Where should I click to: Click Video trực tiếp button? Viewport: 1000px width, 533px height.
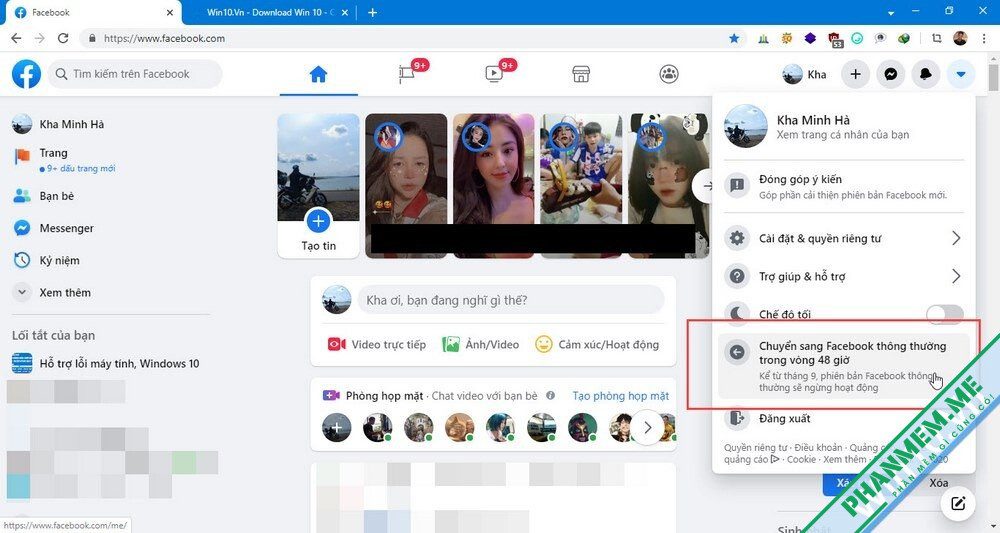click(x=376, y=345)
